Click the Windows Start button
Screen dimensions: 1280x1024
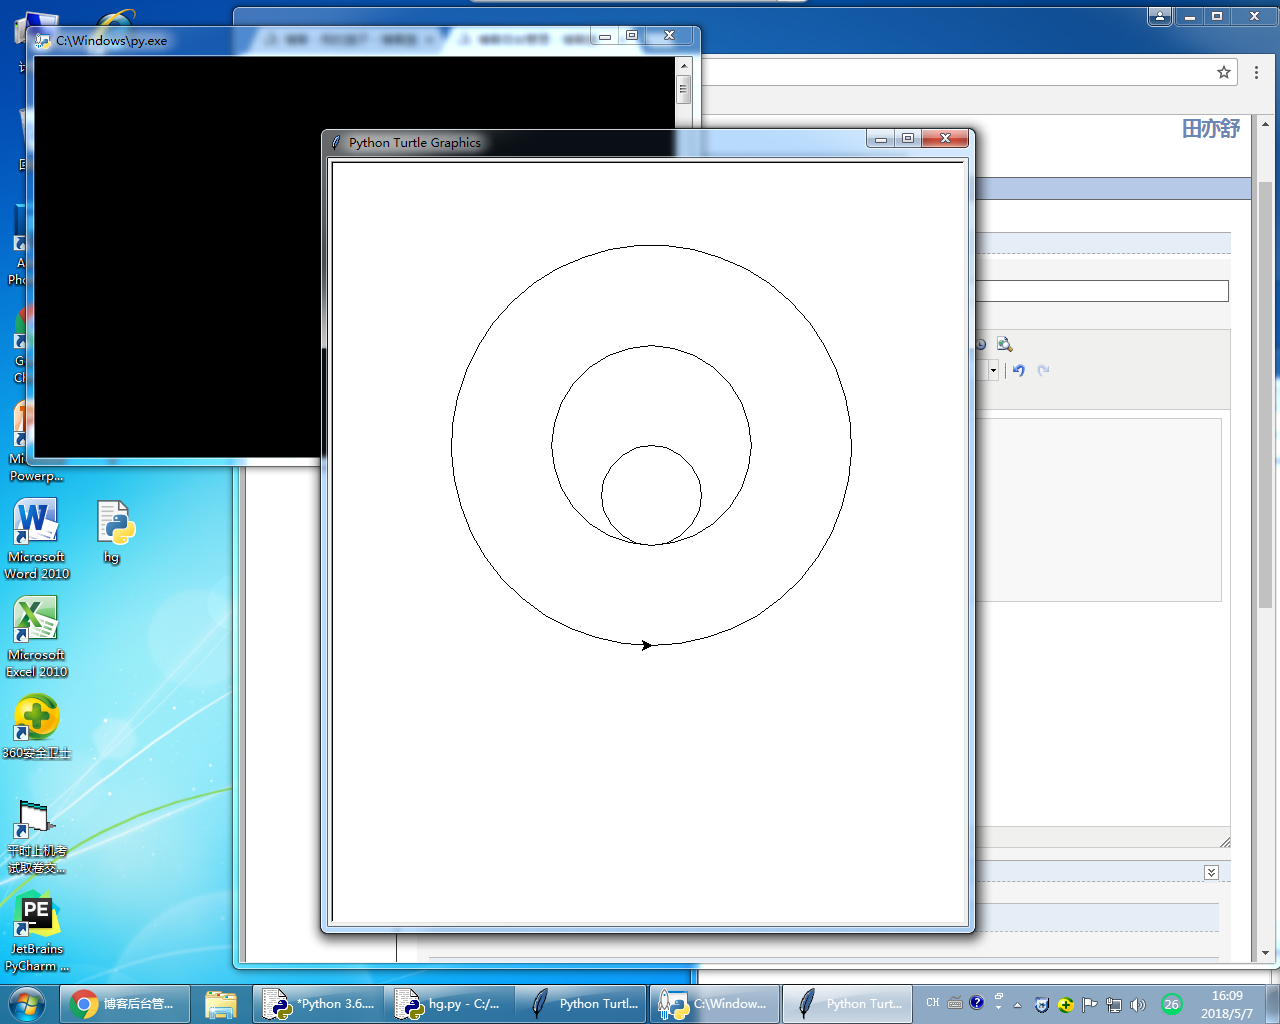click(x=27, y=1003)
